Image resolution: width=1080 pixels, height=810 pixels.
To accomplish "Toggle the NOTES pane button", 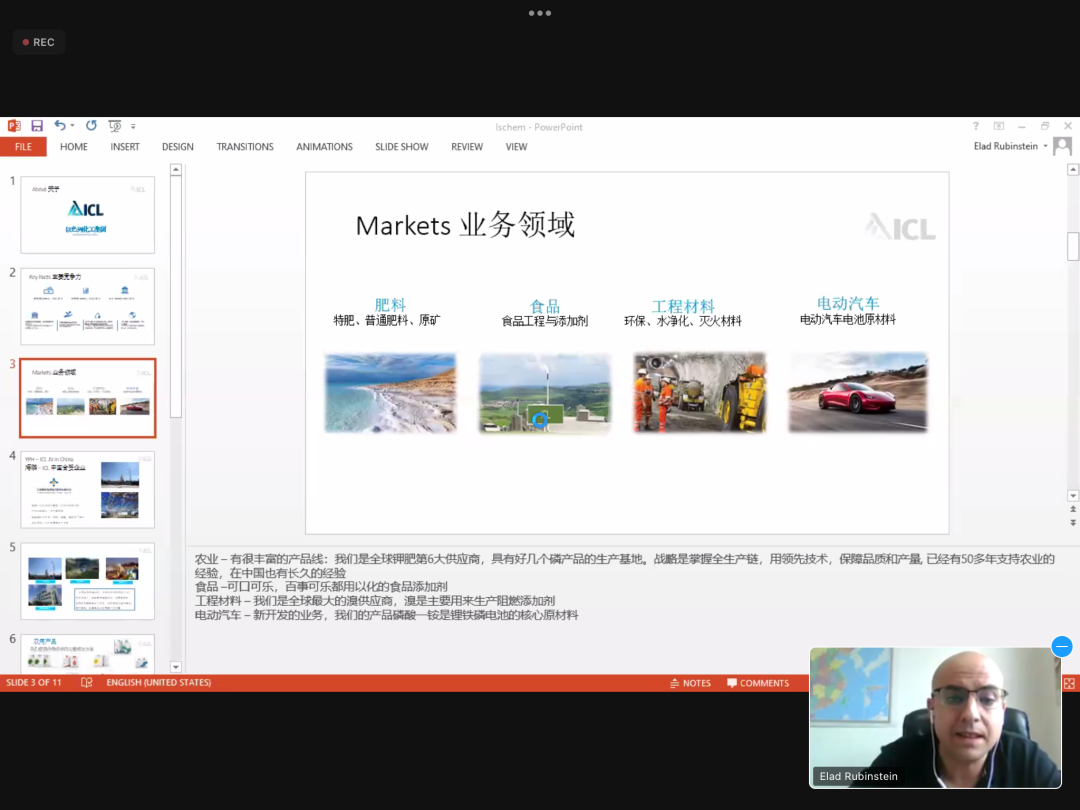I will 689,683.
